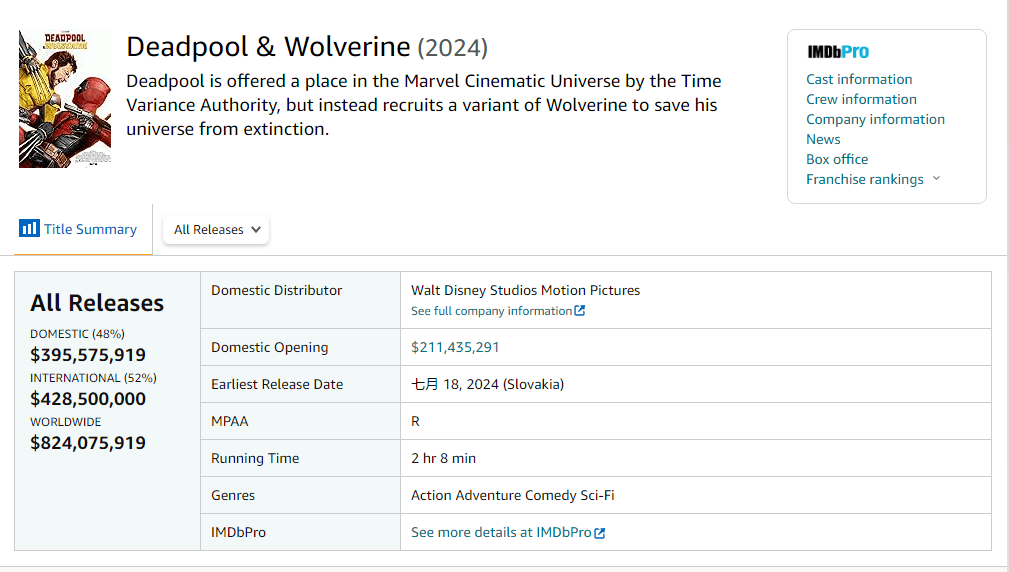
Task: Open the All Releases dropdown
Action: click(216, 230)
